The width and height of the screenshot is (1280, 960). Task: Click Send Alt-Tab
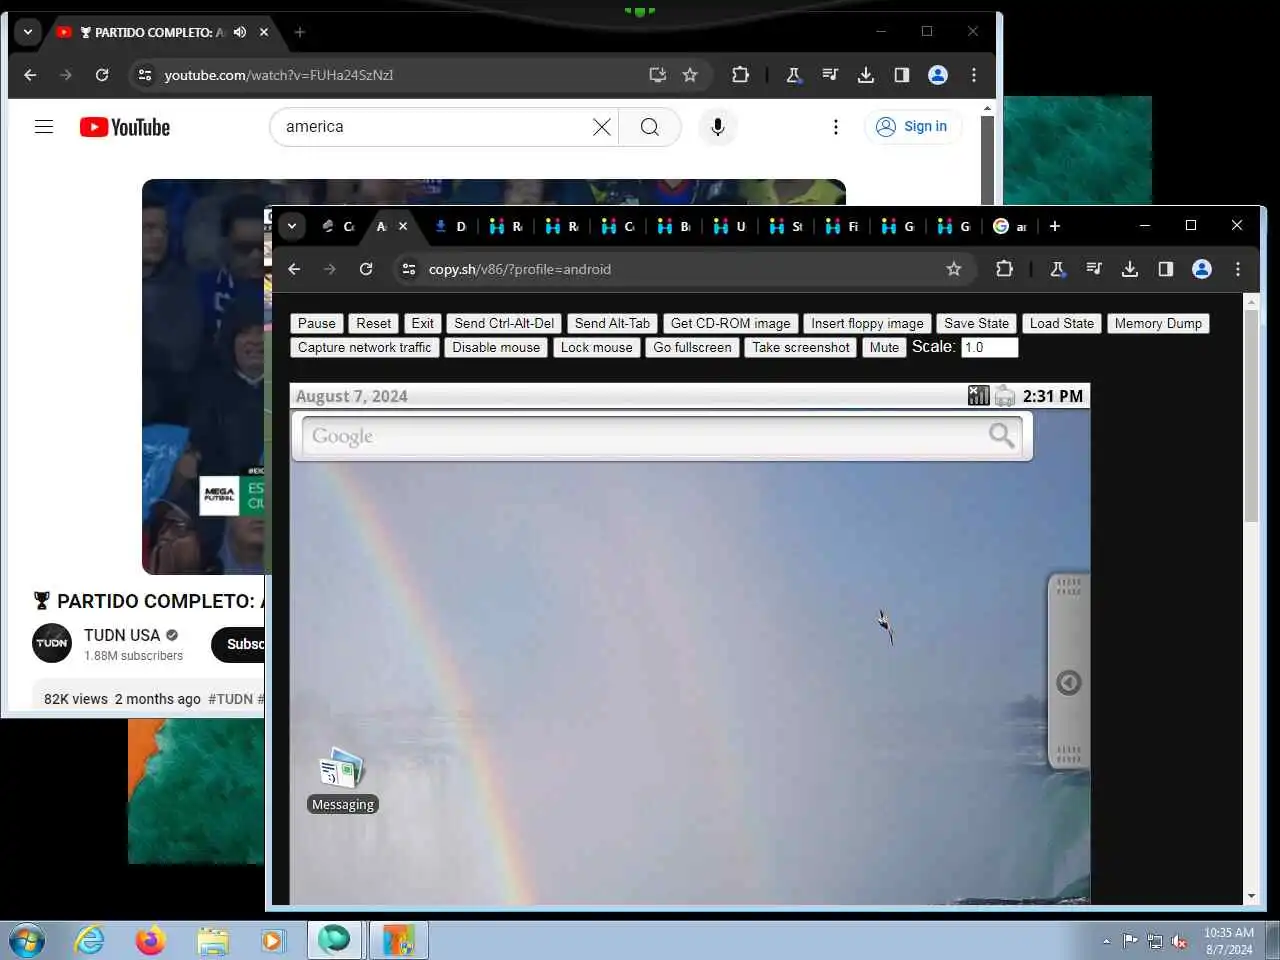[x=612, y=323]
